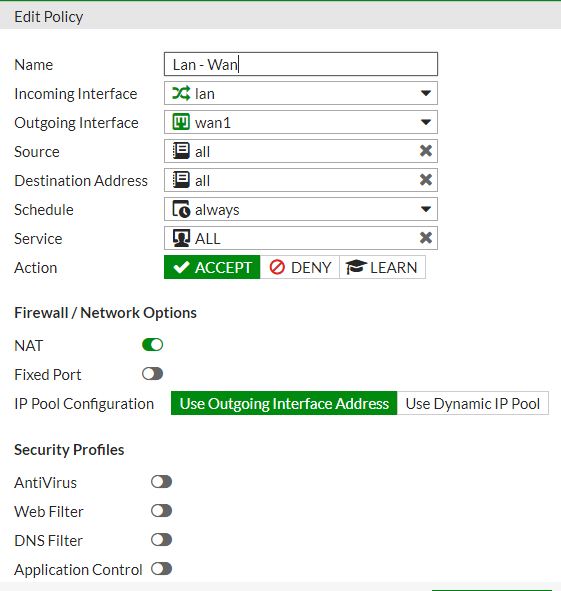Screen dimensions: 561x591
Task: Enable the Web Filter switch
Action: pos(161,511)
